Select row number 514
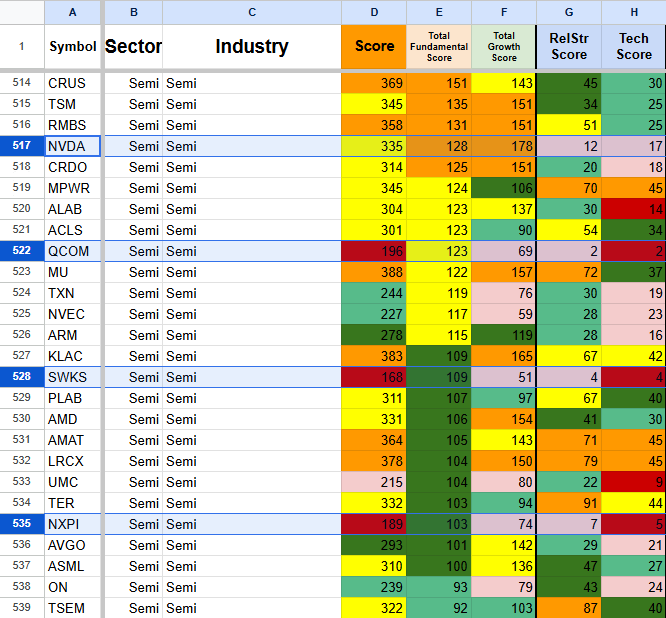The image size is (666, 618). [x=22, y=83]
